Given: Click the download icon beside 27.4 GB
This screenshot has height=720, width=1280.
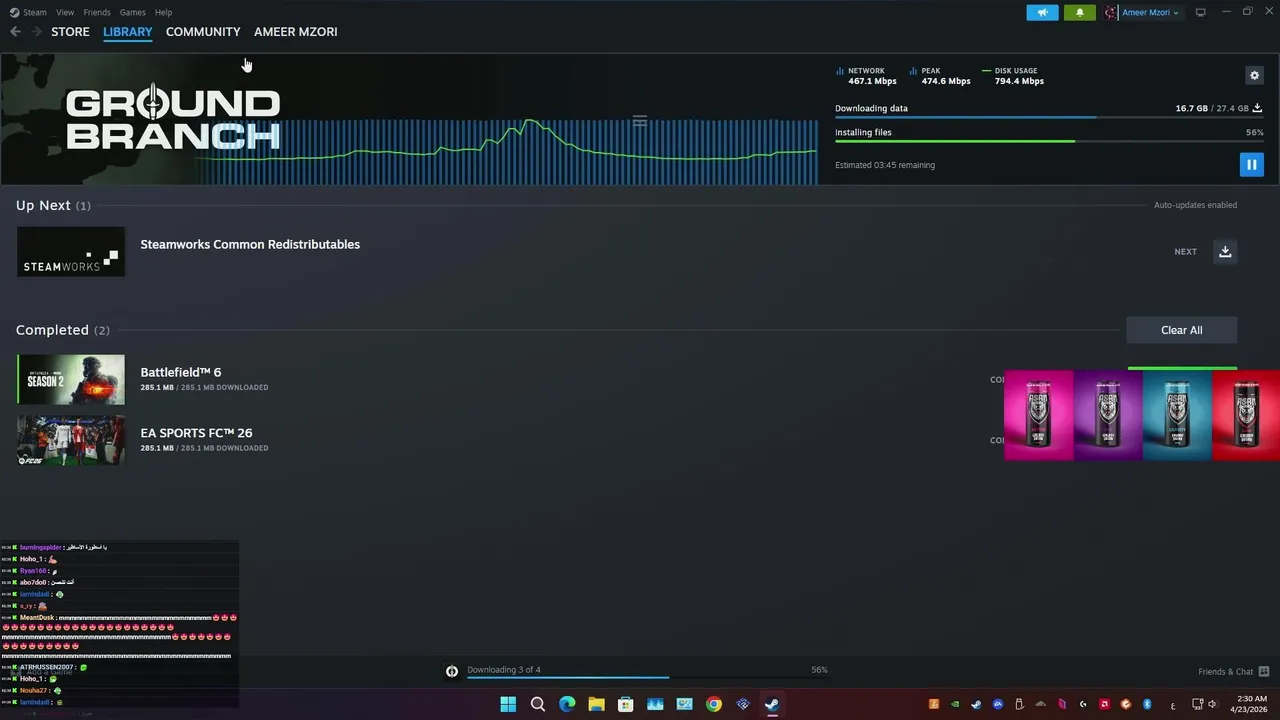Looking at the screenshot, I should click(x=1257, y=108).
